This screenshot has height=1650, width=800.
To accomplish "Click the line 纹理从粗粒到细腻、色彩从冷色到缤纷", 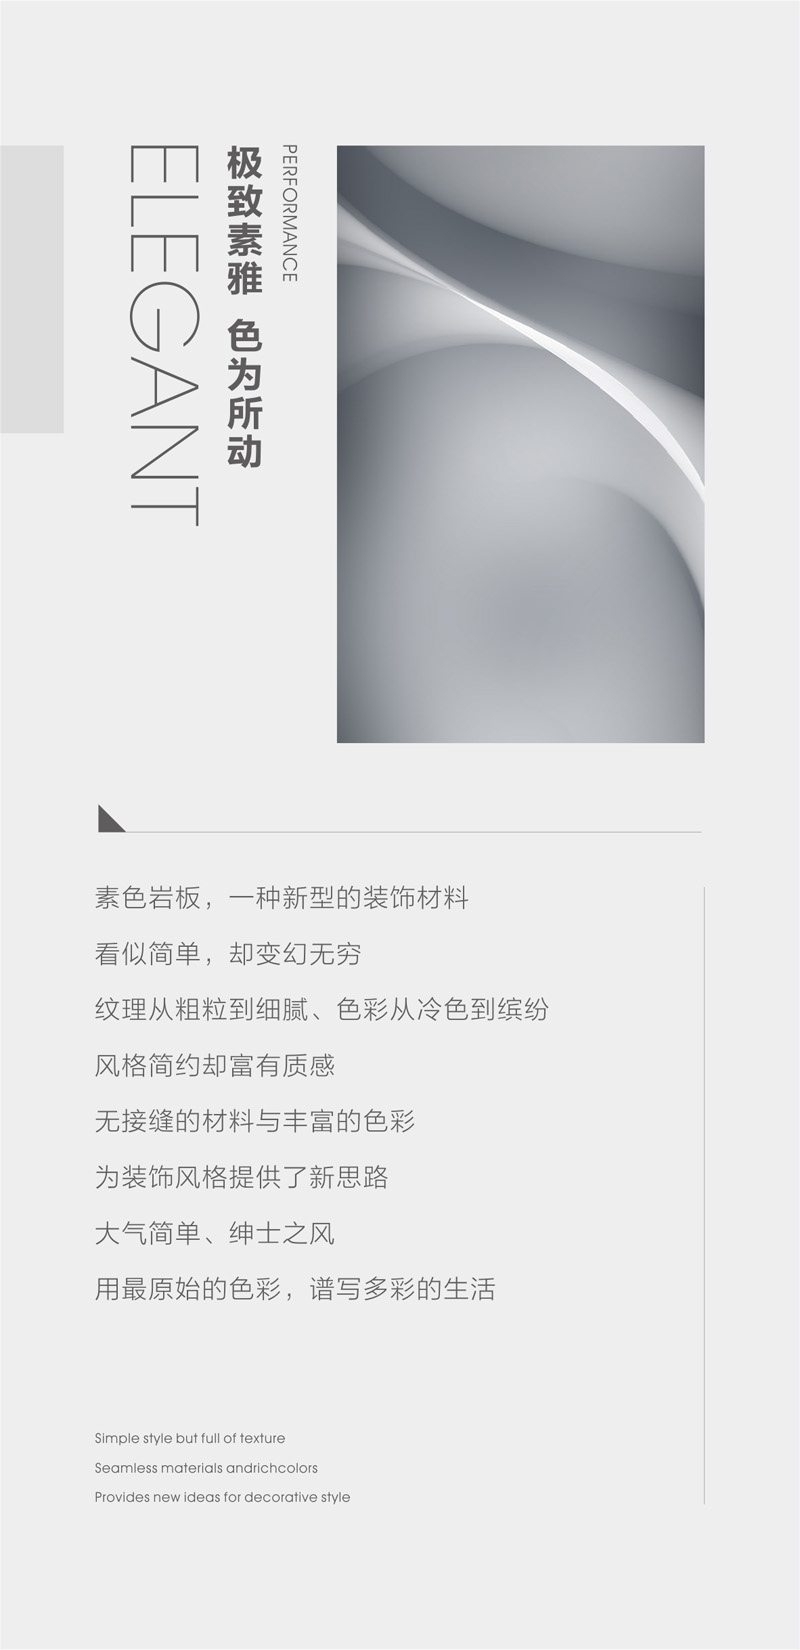I will [322, 1010].
